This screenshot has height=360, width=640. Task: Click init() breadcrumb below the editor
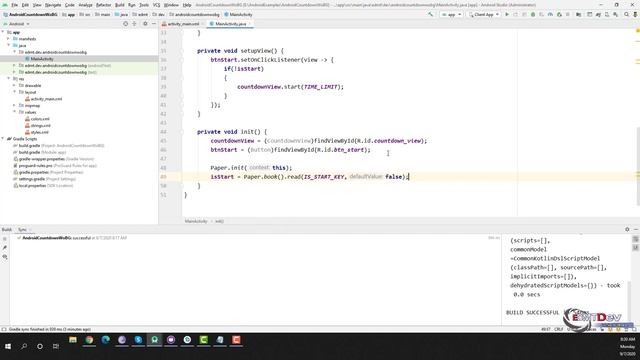[219, 221]
